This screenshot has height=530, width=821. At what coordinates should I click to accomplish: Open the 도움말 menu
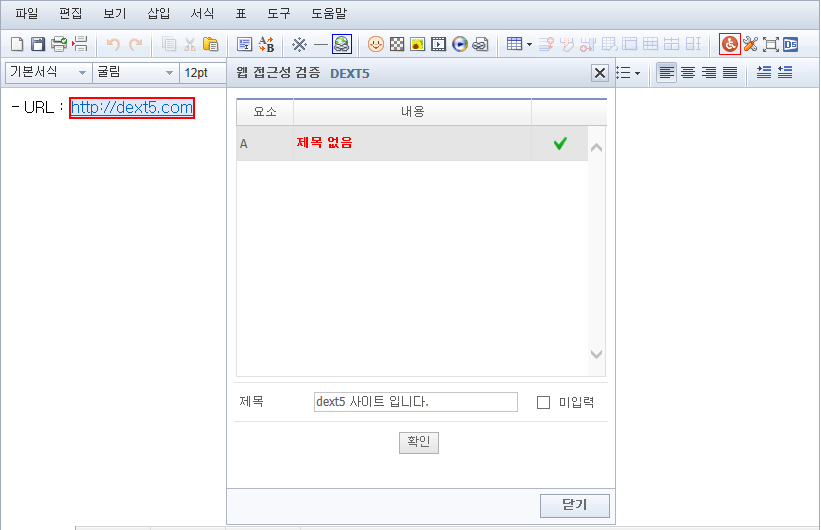pyautogui.click(x=329, y=14)
